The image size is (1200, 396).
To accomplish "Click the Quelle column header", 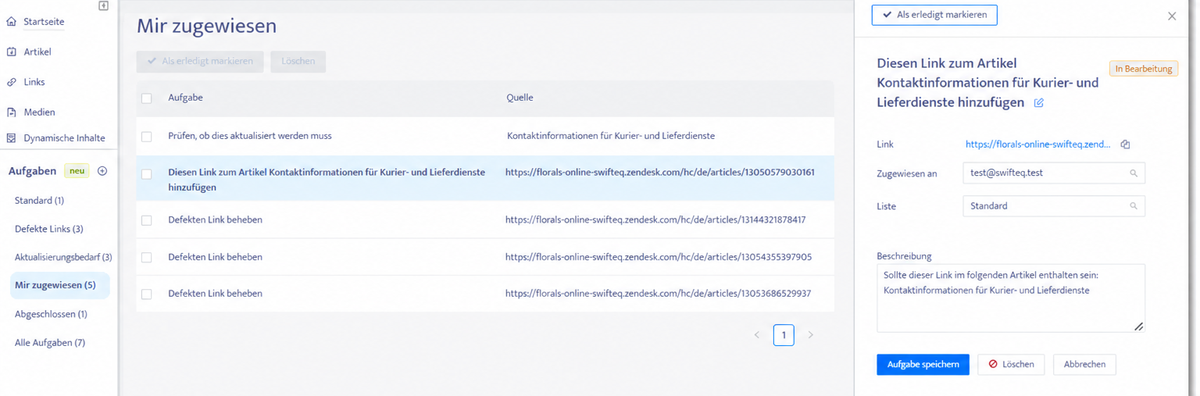I will click(x=520, y=98).
